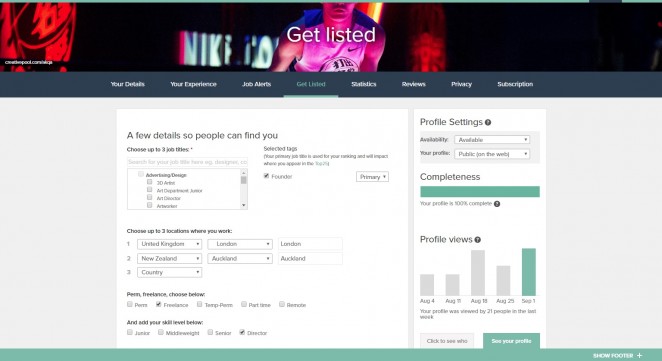This screenshot has height=361, width=662.
Task: Go to the Your Experience tab
Action: [193, 84]
